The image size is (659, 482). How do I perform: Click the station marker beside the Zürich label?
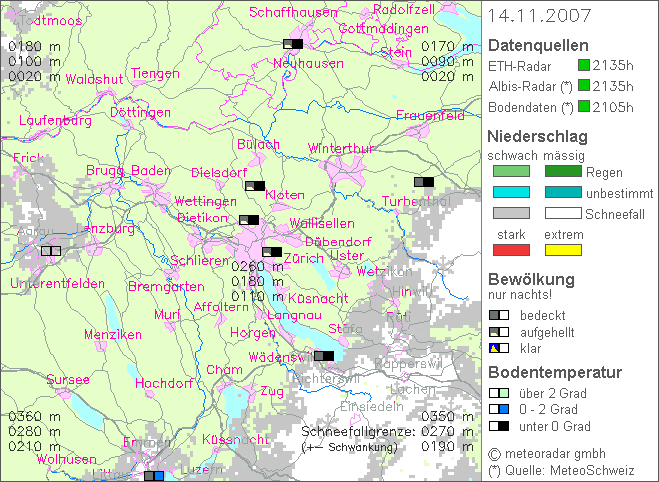(272, 252)
